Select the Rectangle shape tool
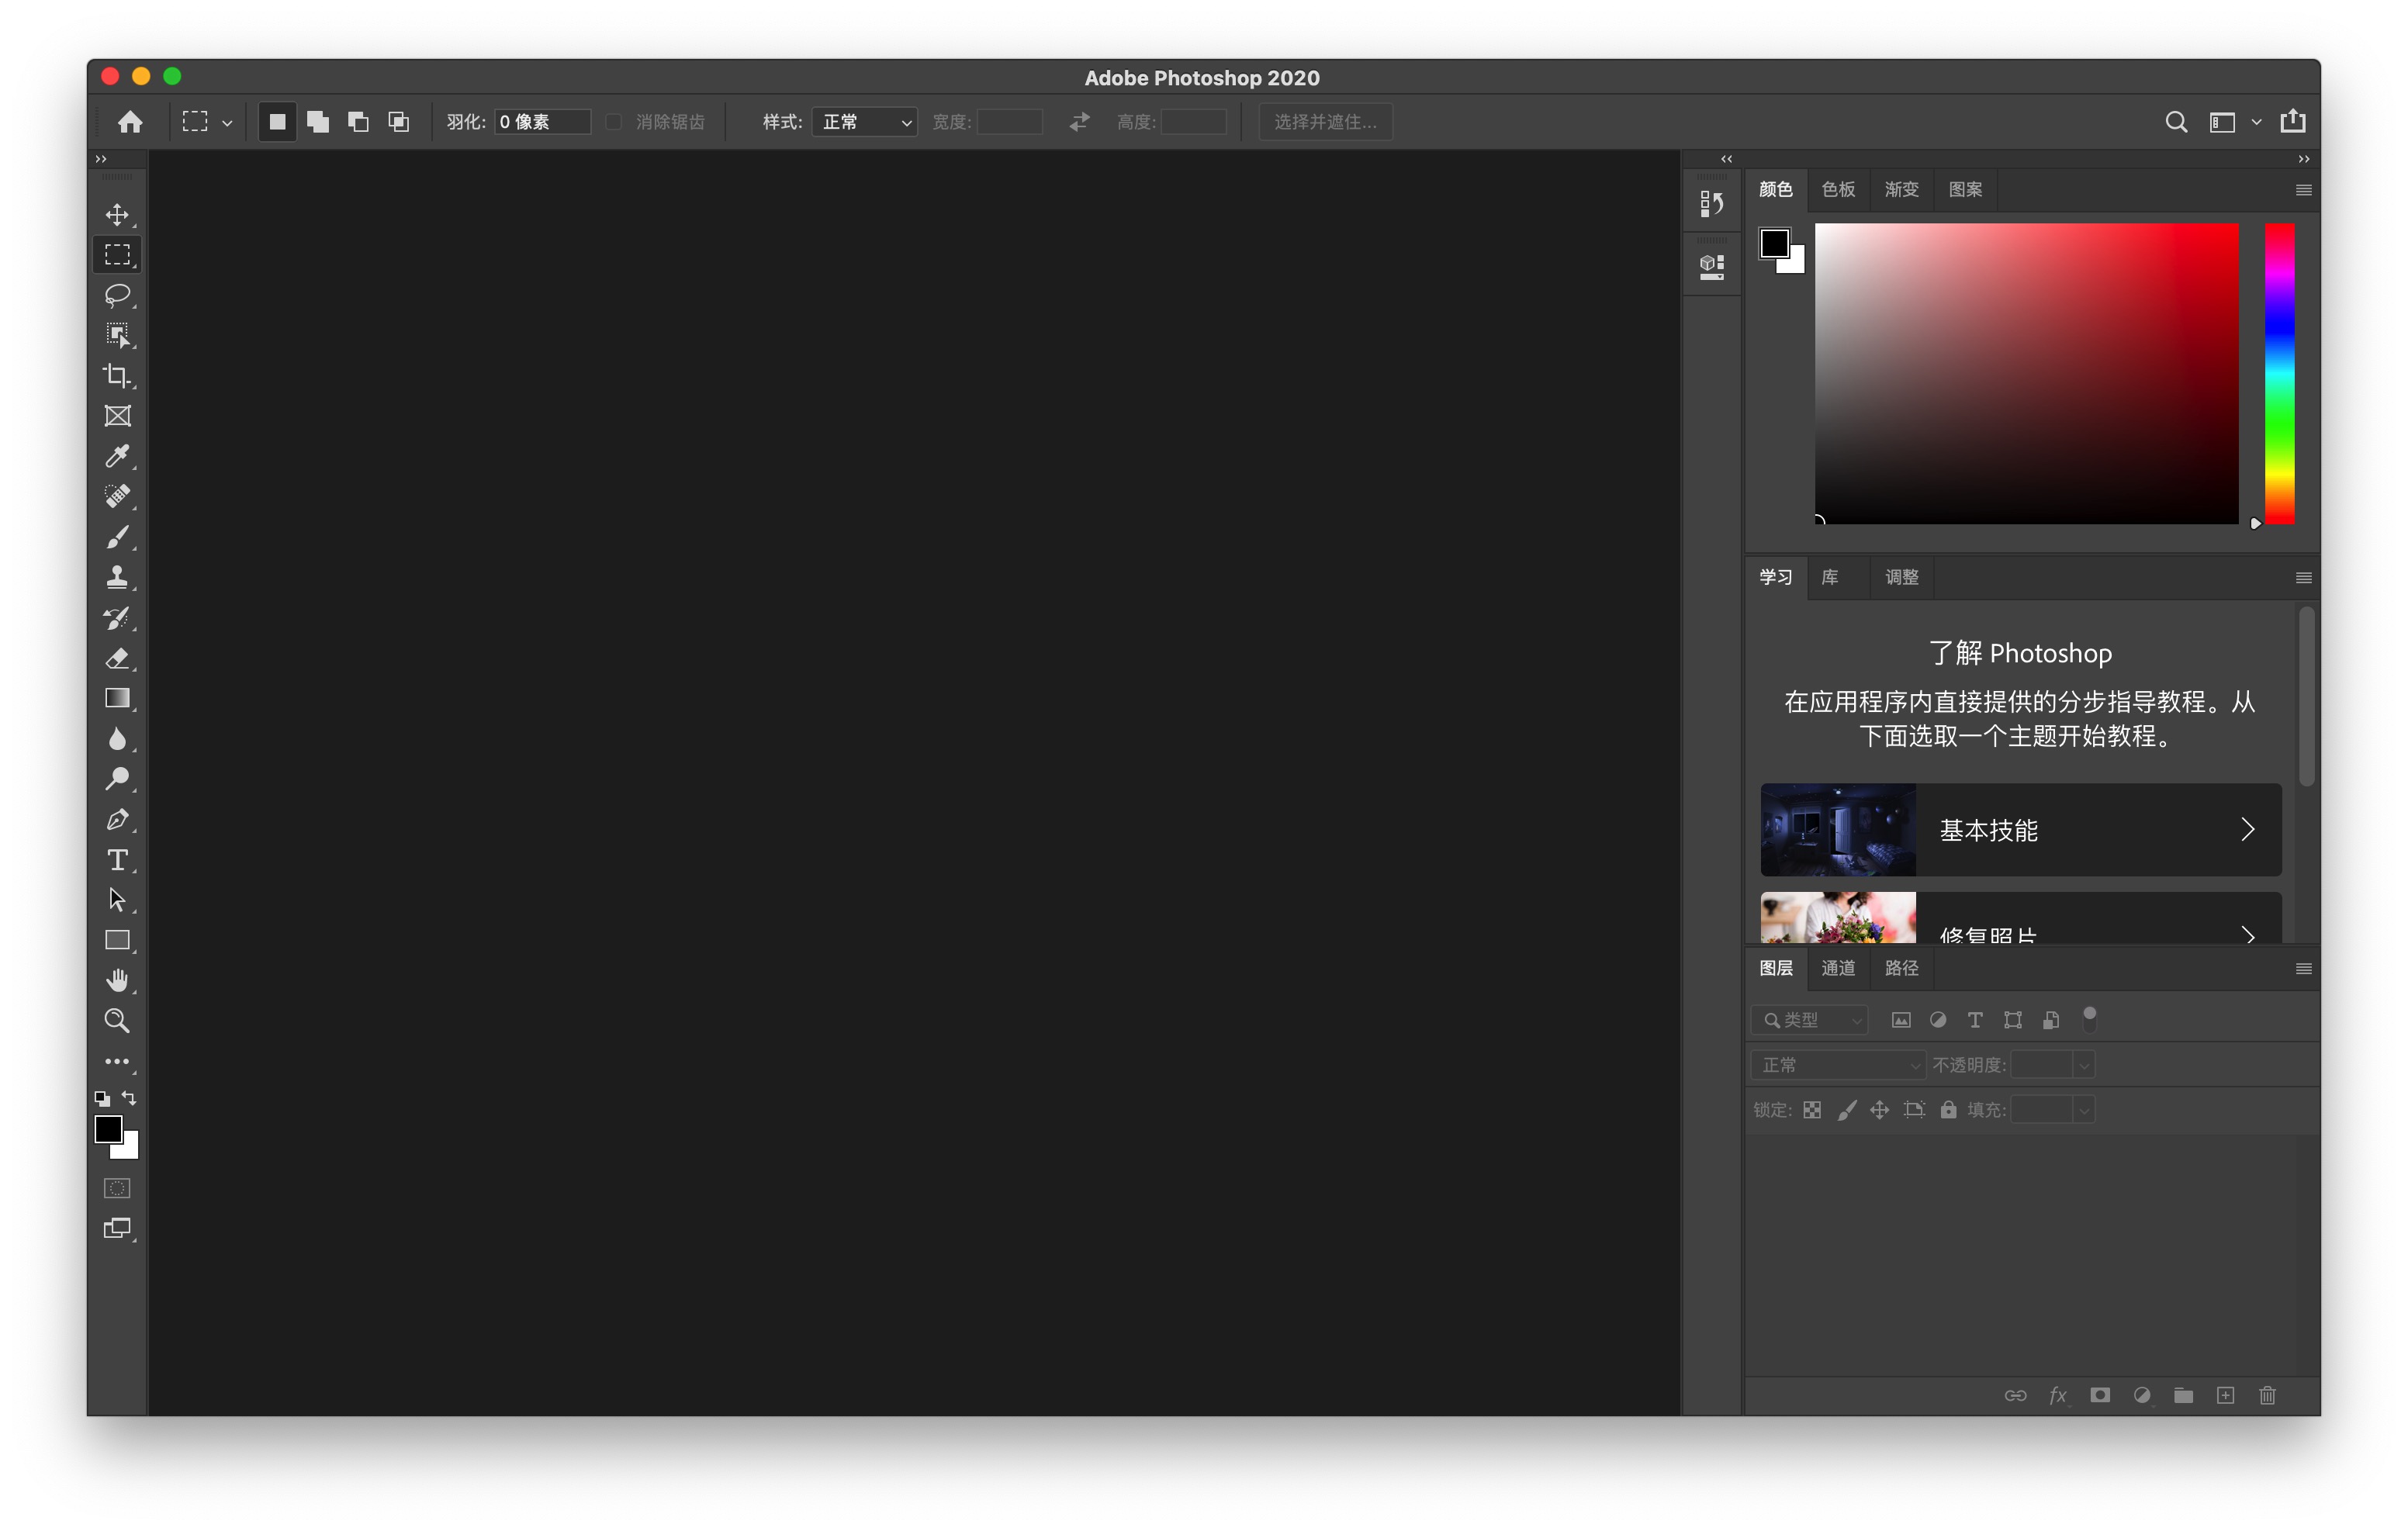The image size is (2408, 1531). [117, 940]
